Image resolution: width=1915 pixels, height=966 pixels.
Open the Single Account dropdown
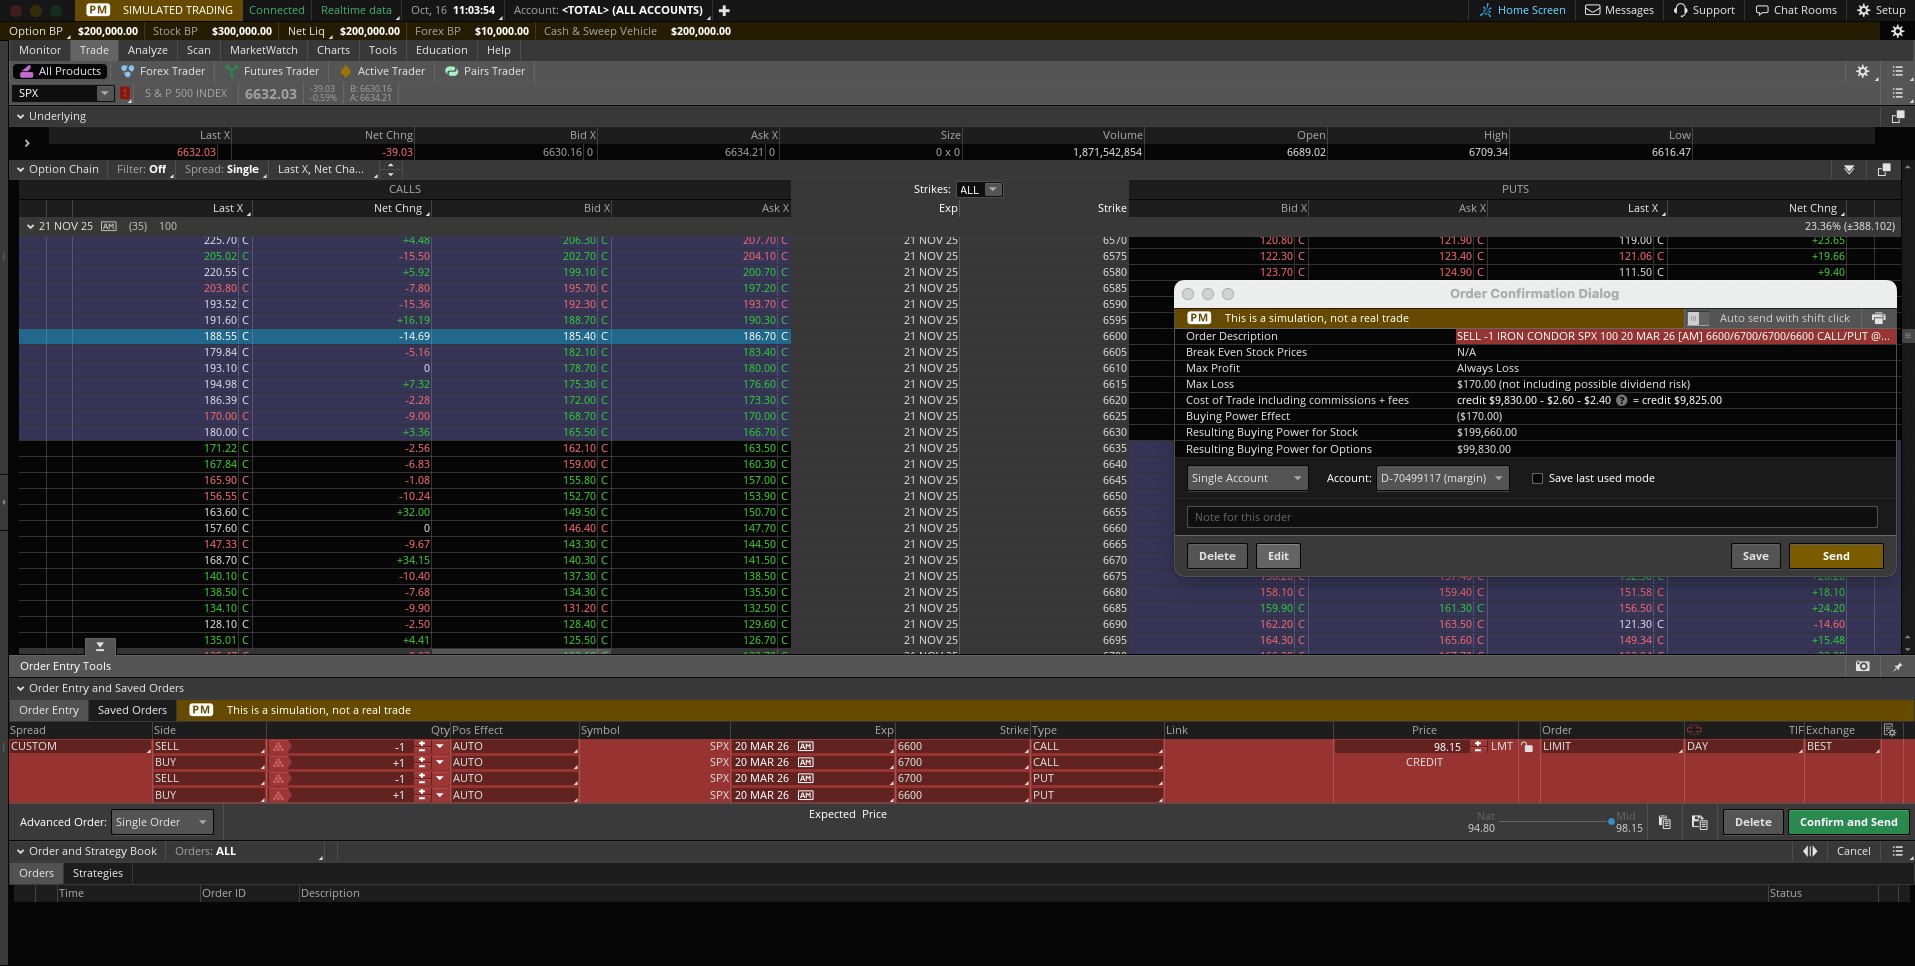pyautogui.click(x=1246, y=478)
